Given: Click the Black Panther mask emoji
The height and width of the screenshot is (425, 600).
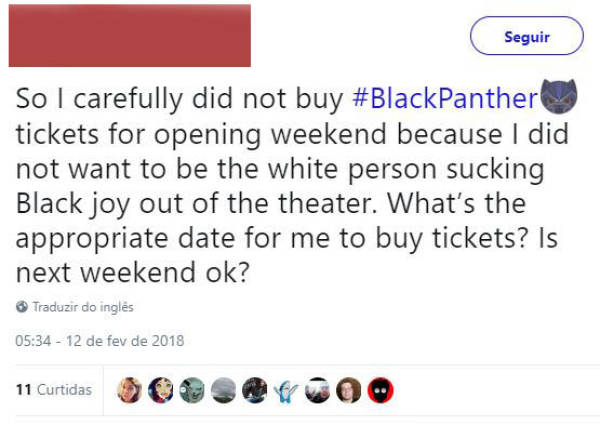Looking at the screenshot, I should point(557,97).
